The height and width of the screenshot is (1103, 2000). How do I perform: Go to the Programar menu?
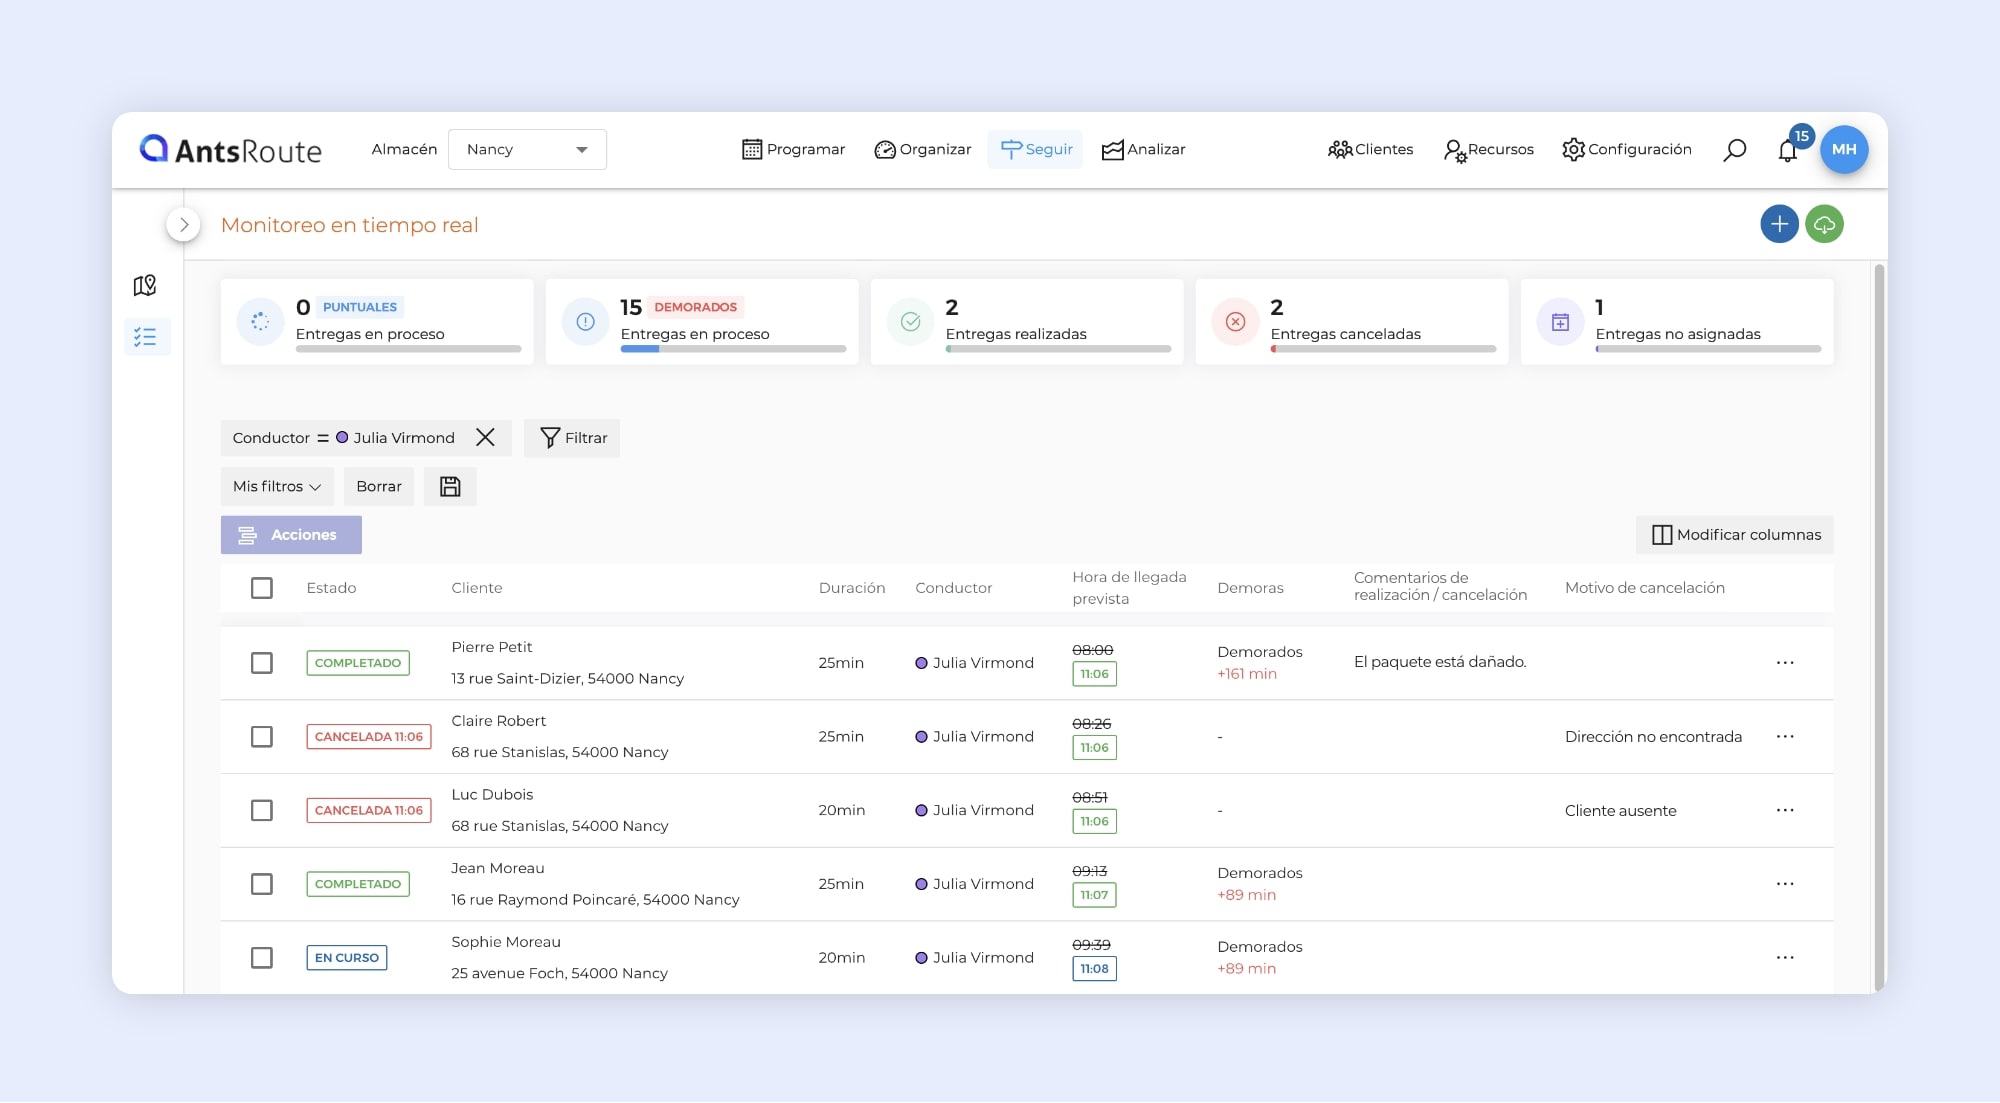(794, 150)
